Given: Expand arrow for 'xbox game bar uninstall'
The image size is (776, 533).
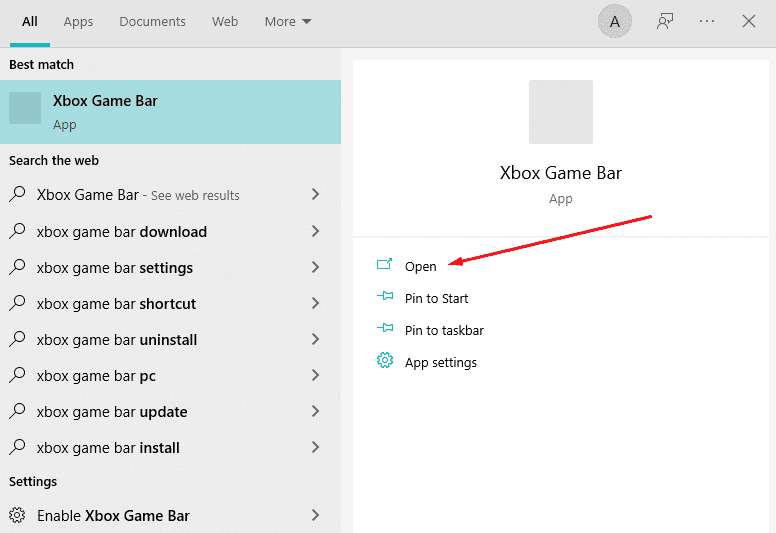Looking at the screenshot, I should point(315,339).
